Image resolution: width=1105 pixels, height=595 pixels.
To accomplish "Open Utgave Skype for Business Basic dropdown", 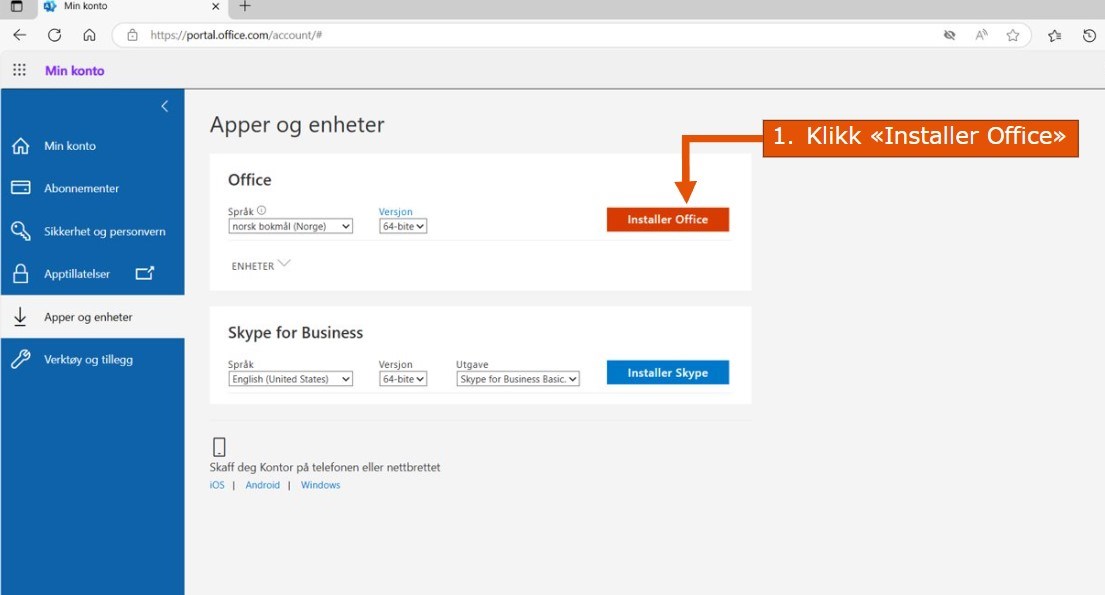I will coord(518,379).
